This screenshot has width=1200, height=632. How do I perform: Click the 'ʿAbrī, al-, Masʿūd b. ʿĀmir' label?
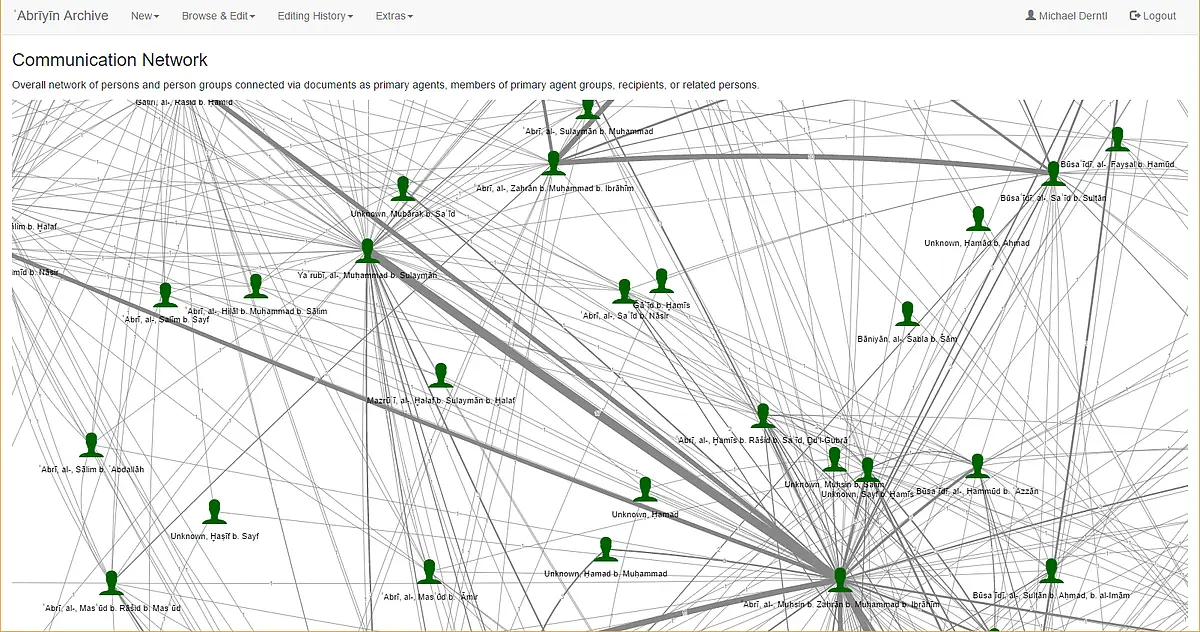click(x=430, y=597)
